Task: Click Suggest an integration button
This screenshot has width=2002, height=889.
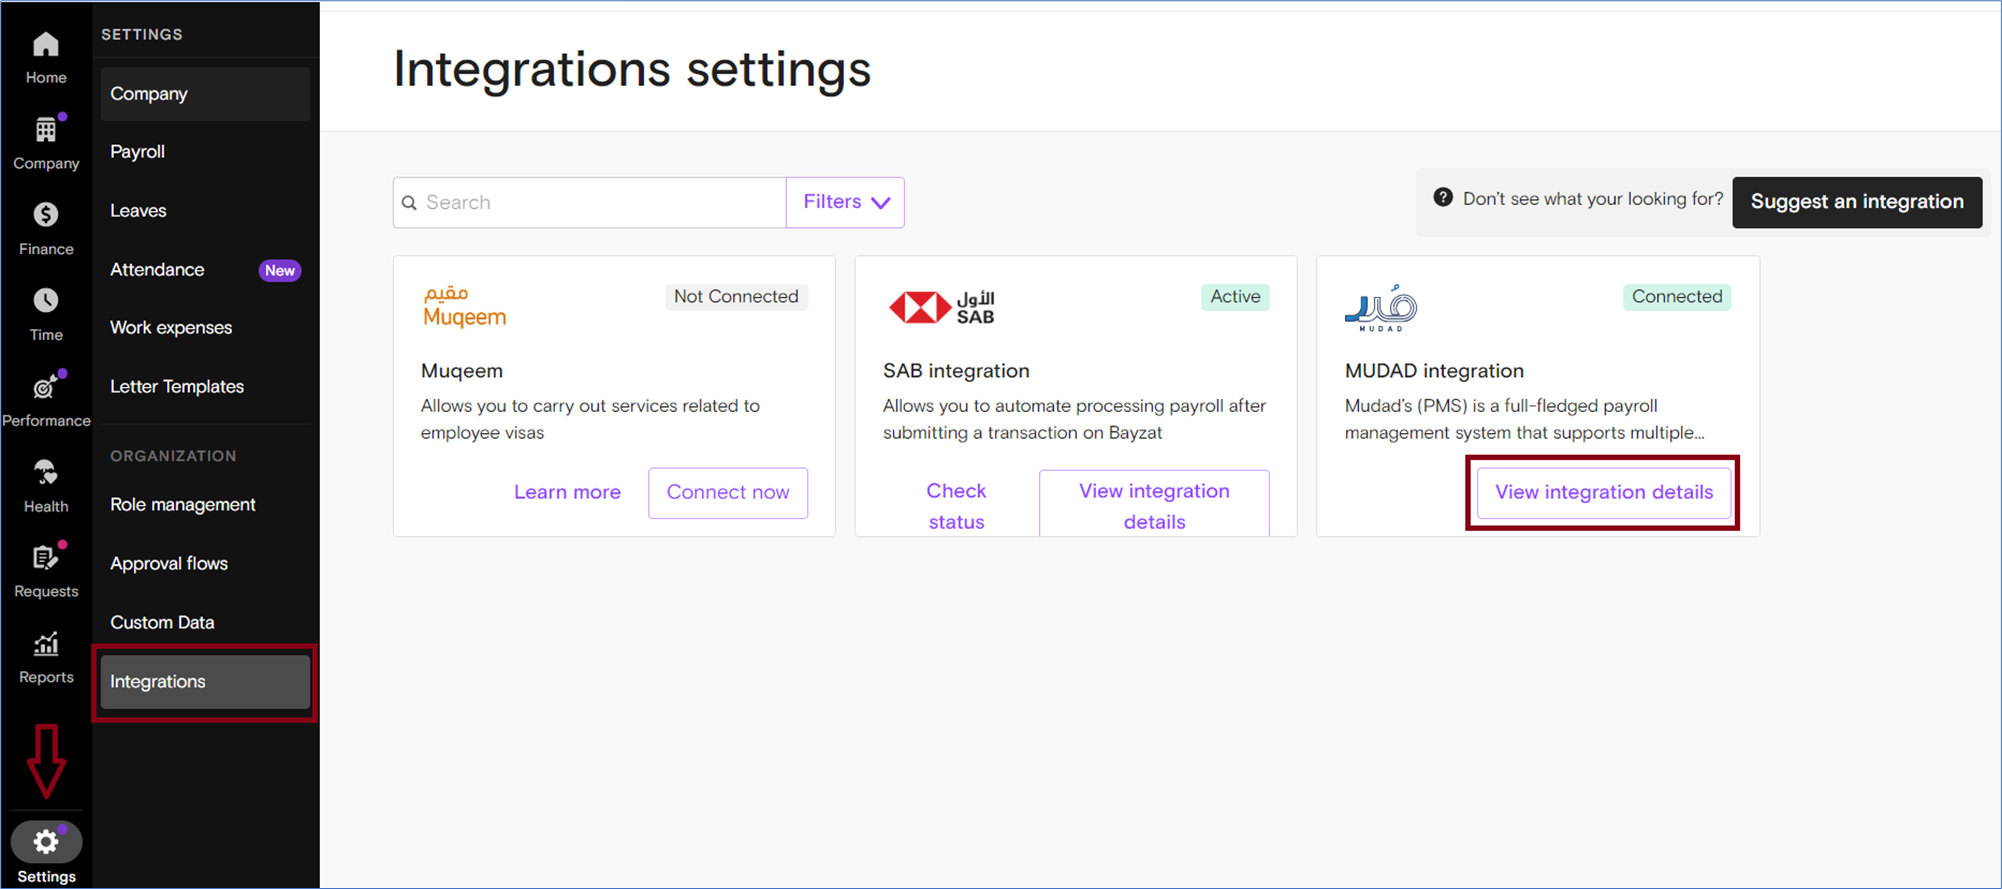Action: (1857, 202)
